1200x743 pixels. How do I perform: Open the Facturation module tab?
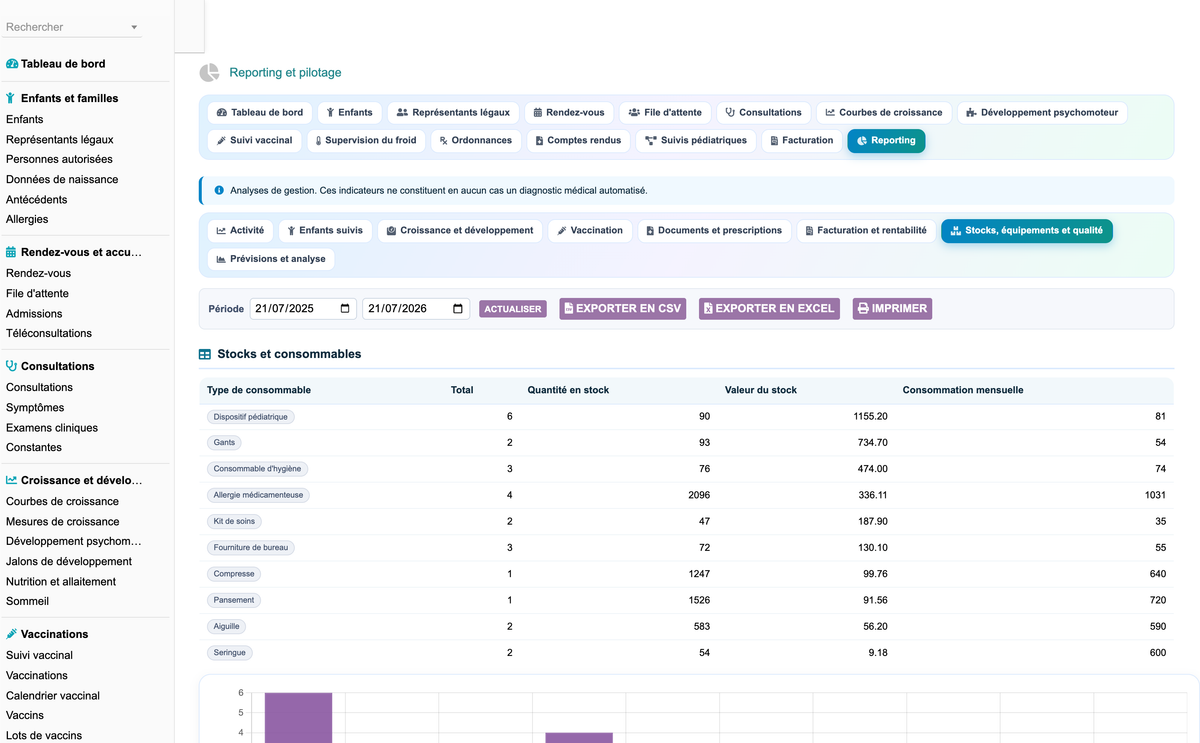802,141
